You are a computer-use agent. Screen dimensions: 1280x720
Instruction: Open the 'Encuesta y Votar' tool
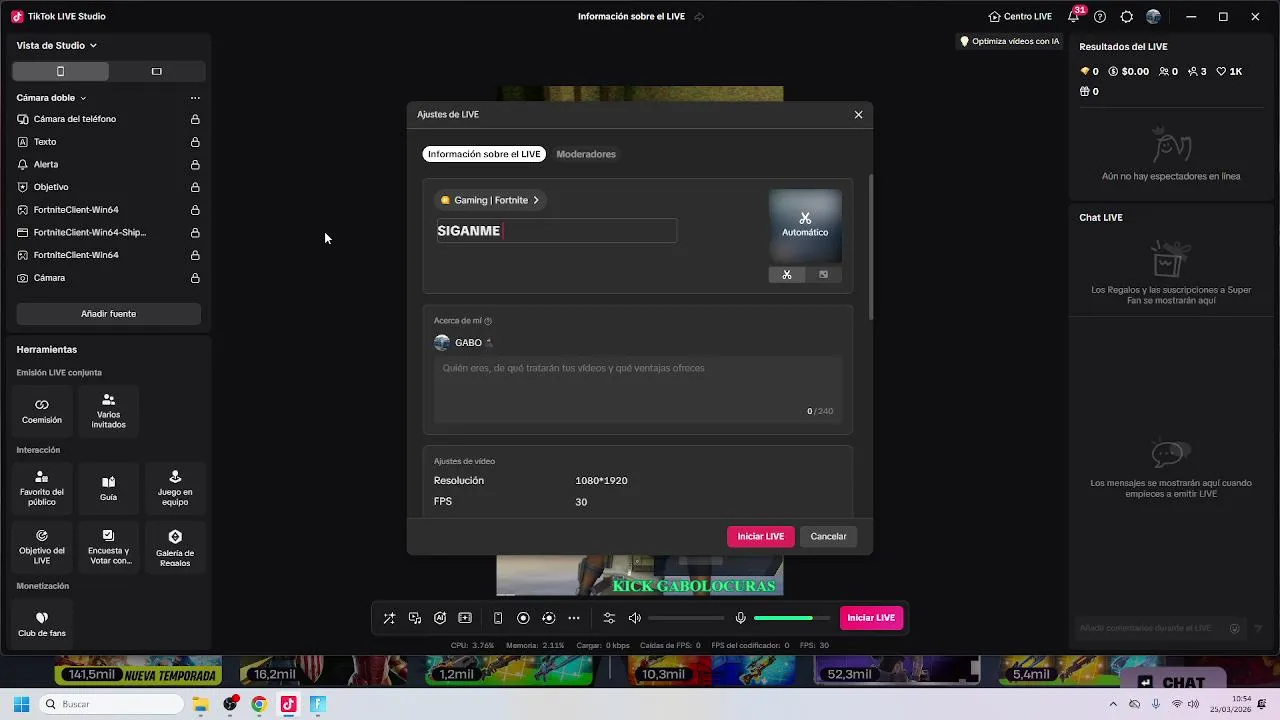pos(108,547)
